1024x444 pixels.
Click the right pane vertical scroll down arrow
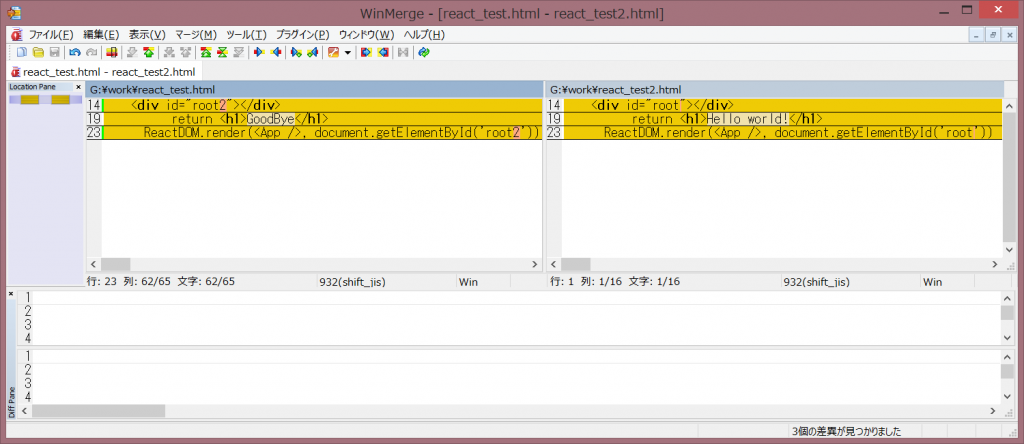tap(1009, 250)
